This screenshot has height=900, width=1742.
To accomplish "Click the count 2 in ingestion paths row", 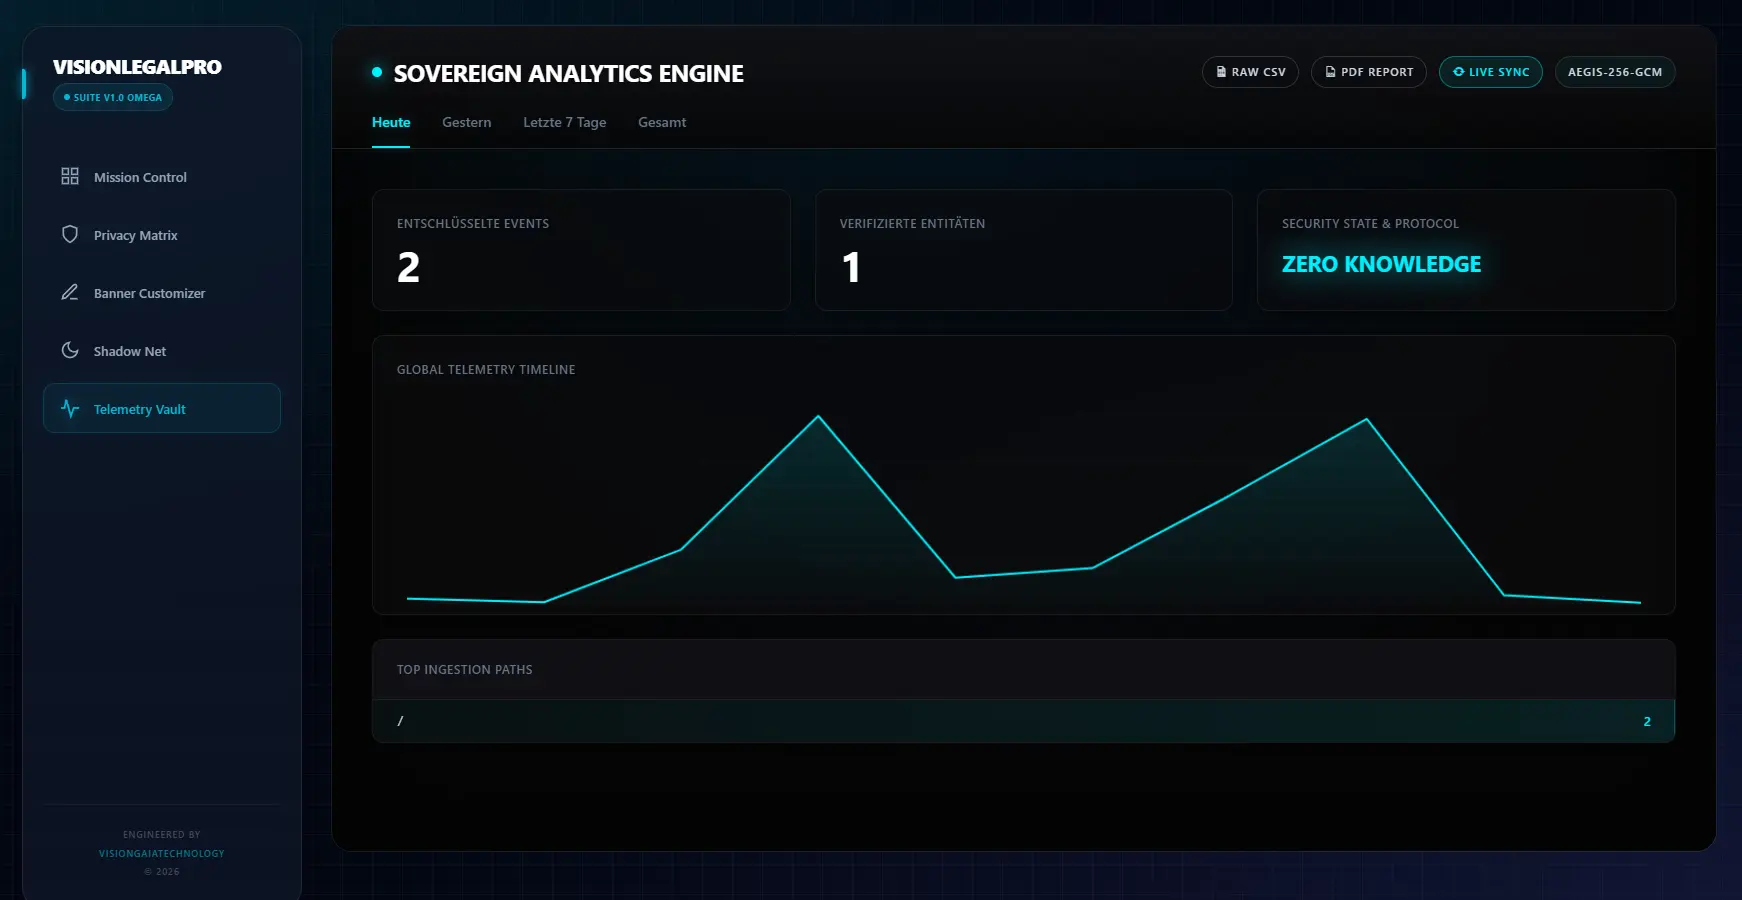I will pyautogui.click(x=1647, y=721).
